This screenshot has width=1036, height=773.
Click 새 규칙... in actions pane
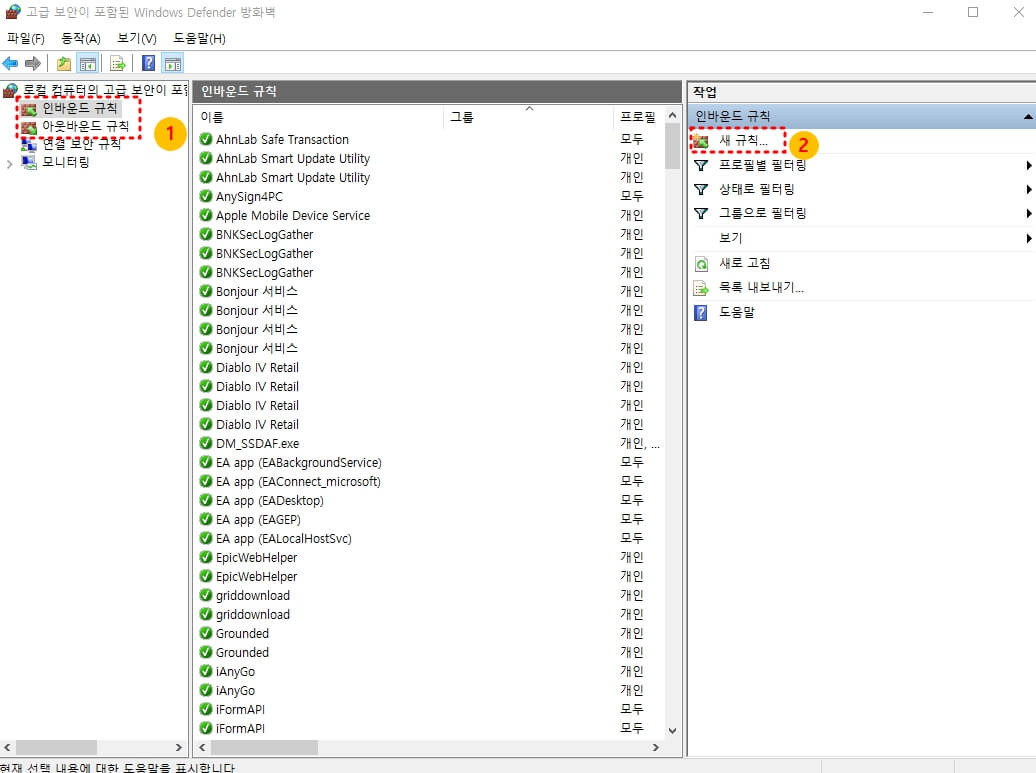click(743, 141)
